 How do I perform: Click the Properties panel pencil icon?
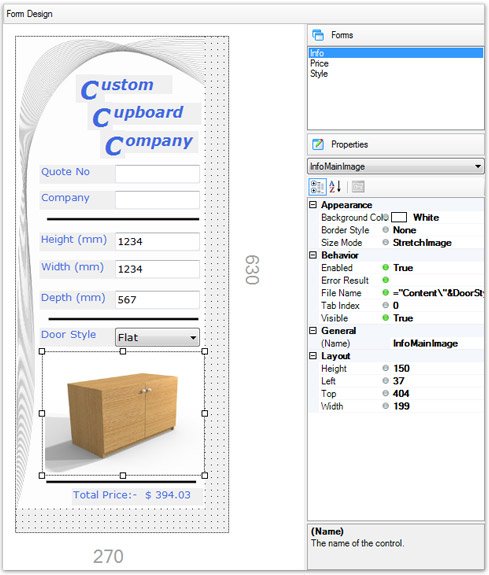click(x=318, y=144)
